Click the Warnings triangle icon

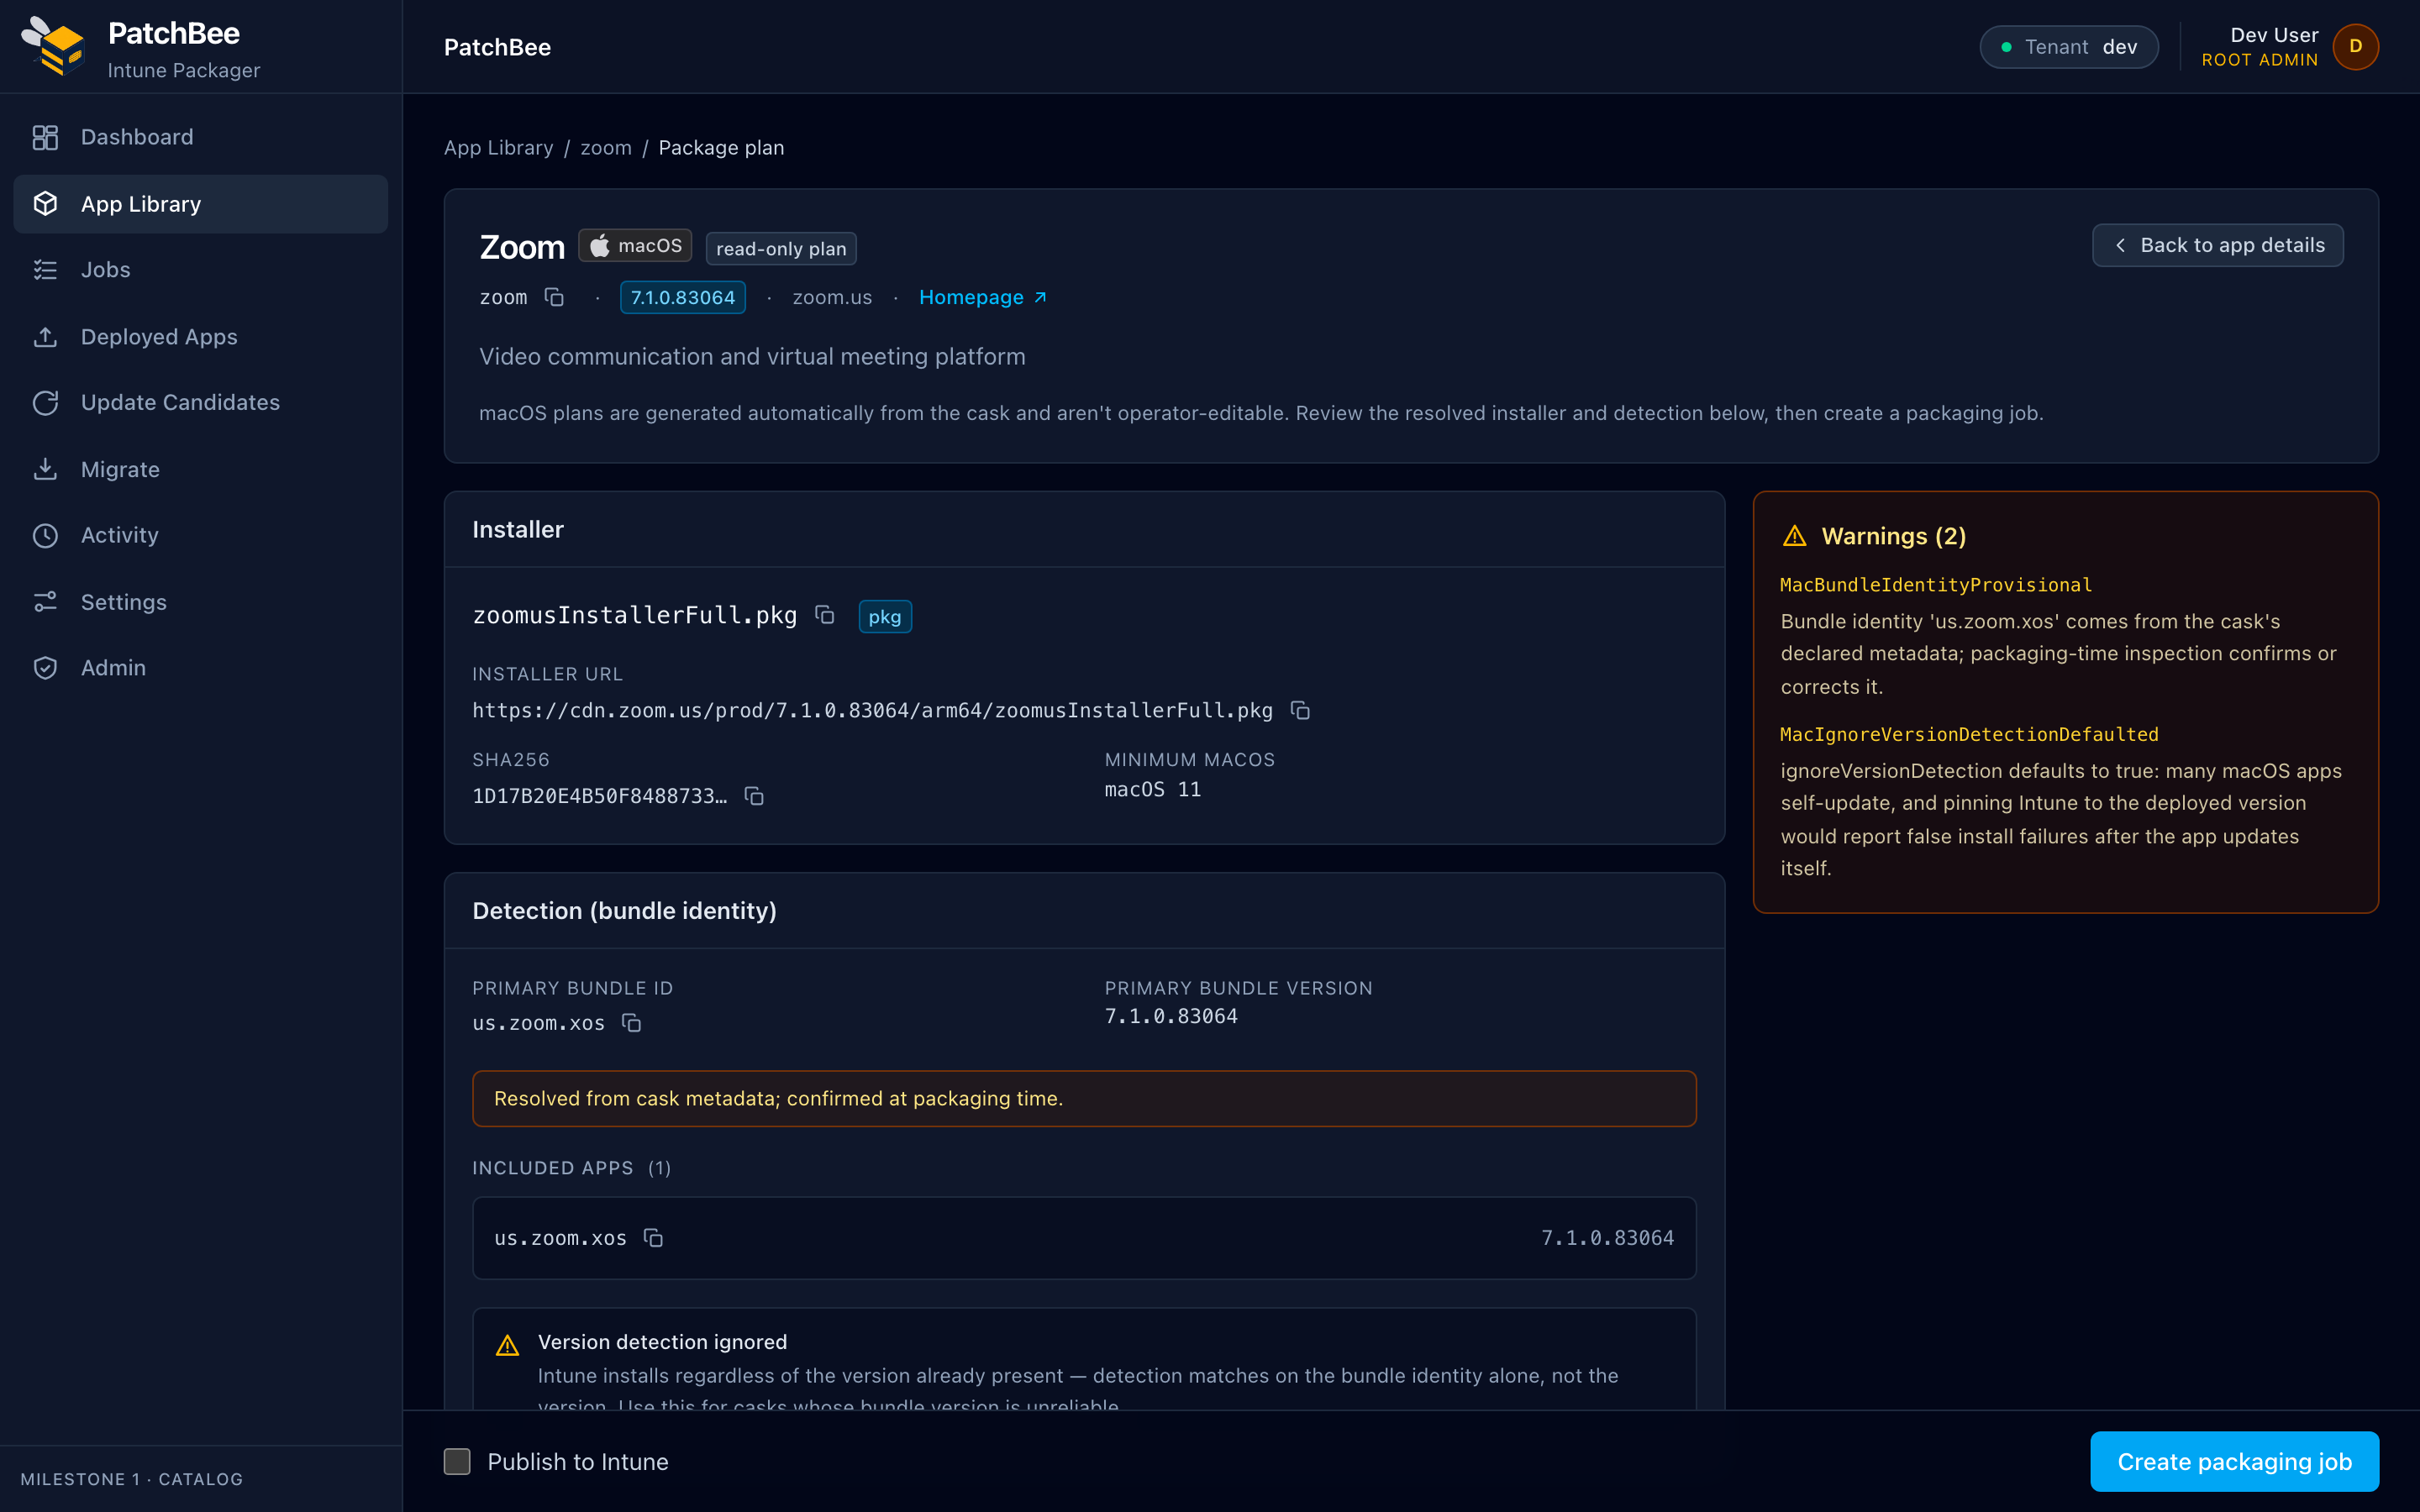coord(1795,536)
